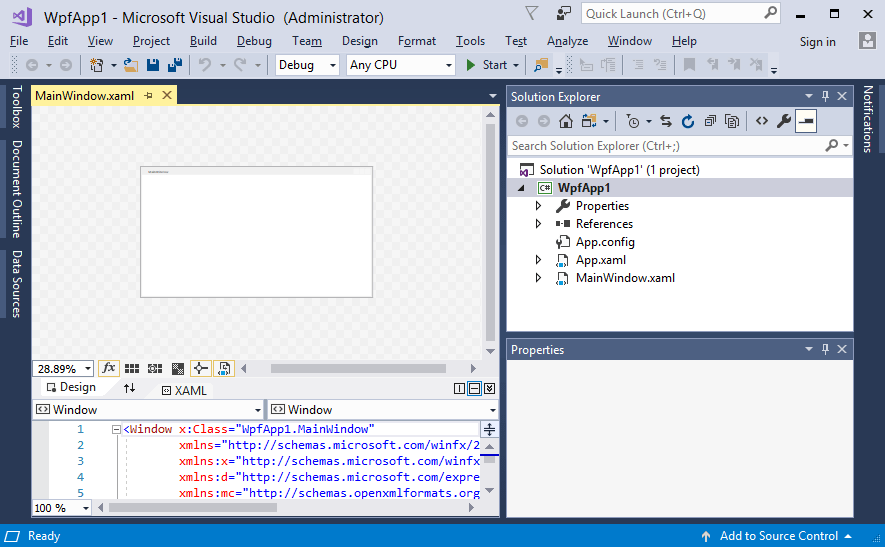Click the Save All toolbar icon

(x=174, y=65)
